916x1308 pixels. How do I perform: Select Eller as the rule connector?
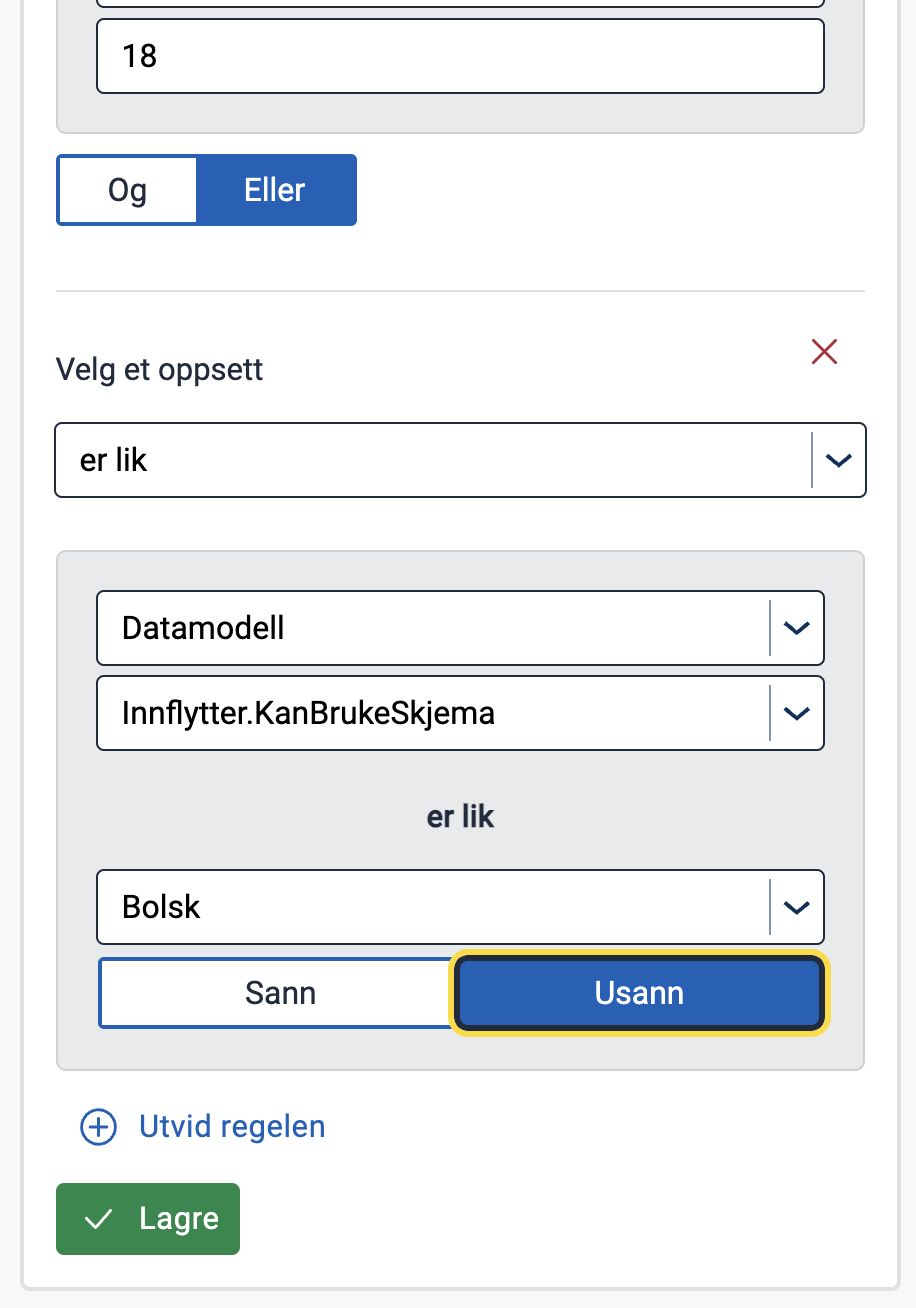276,190
